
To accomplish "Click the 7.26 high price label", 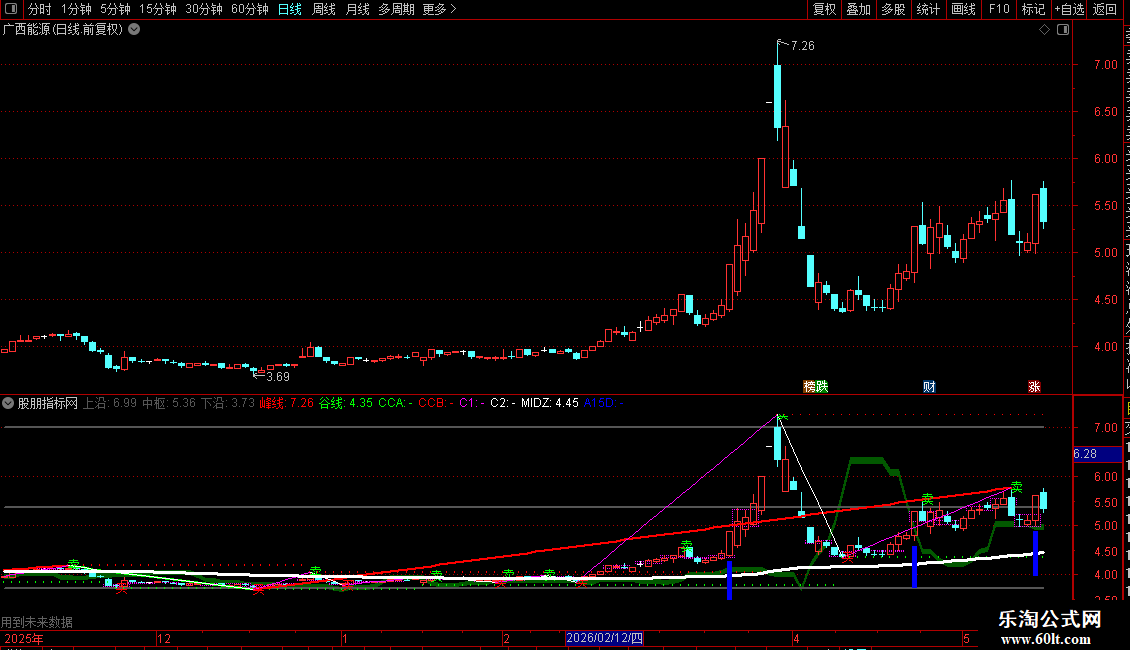I will pos(803,46).
